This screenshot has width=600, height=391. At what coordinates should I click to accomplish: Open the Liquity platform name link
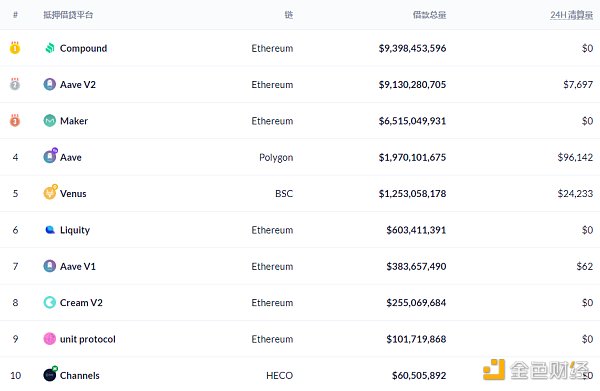pos(75,230)
